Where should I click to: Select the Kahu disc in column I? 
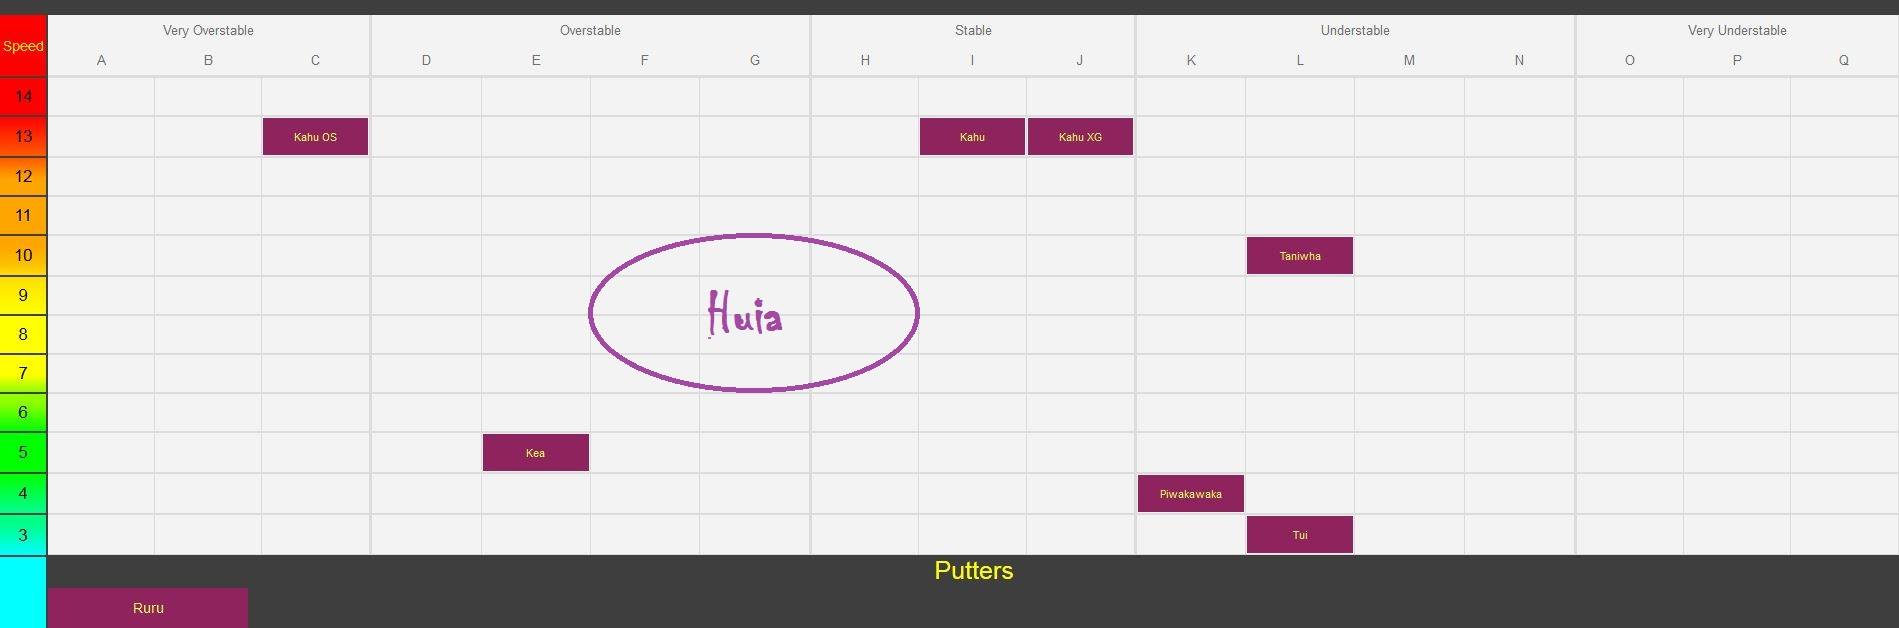(x=972, y=137)
